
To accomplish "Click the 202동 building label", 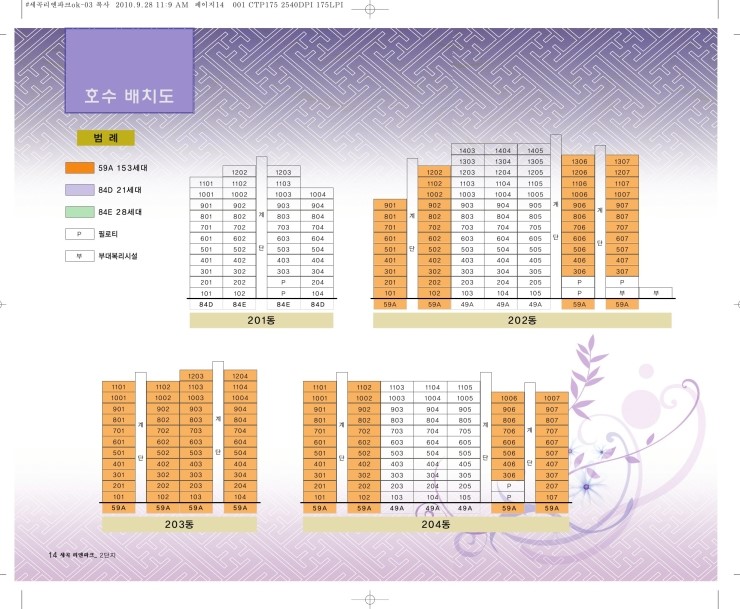I will pyautogui.click(x=522, y=321).
